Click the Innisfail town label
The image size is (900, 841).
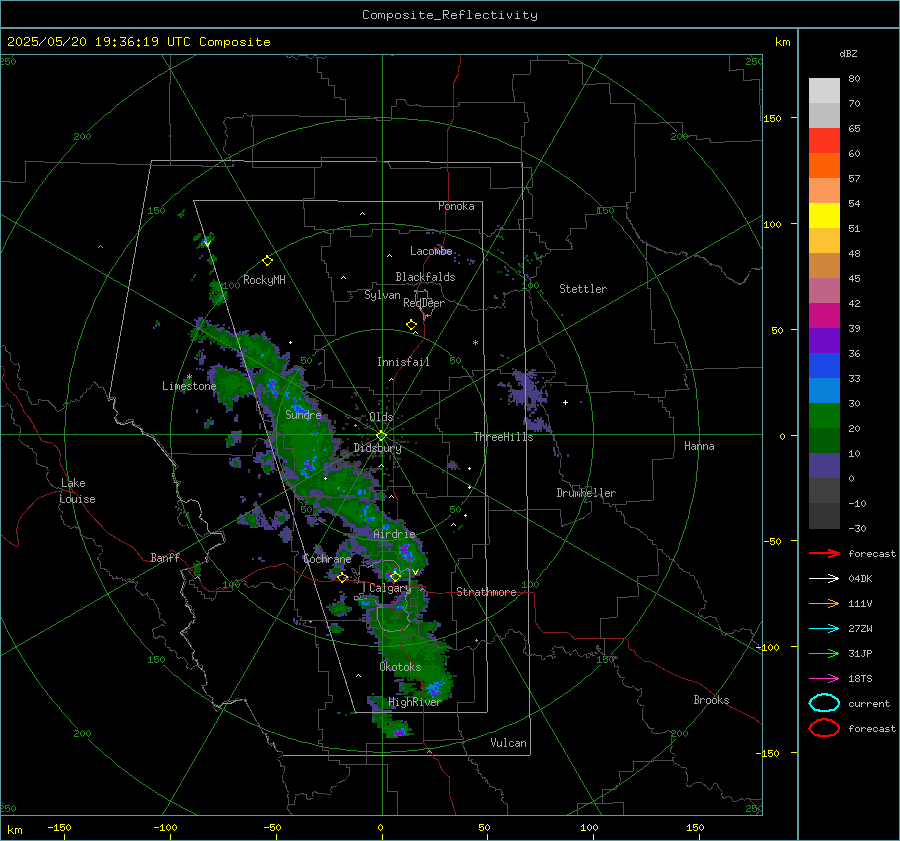403,362
